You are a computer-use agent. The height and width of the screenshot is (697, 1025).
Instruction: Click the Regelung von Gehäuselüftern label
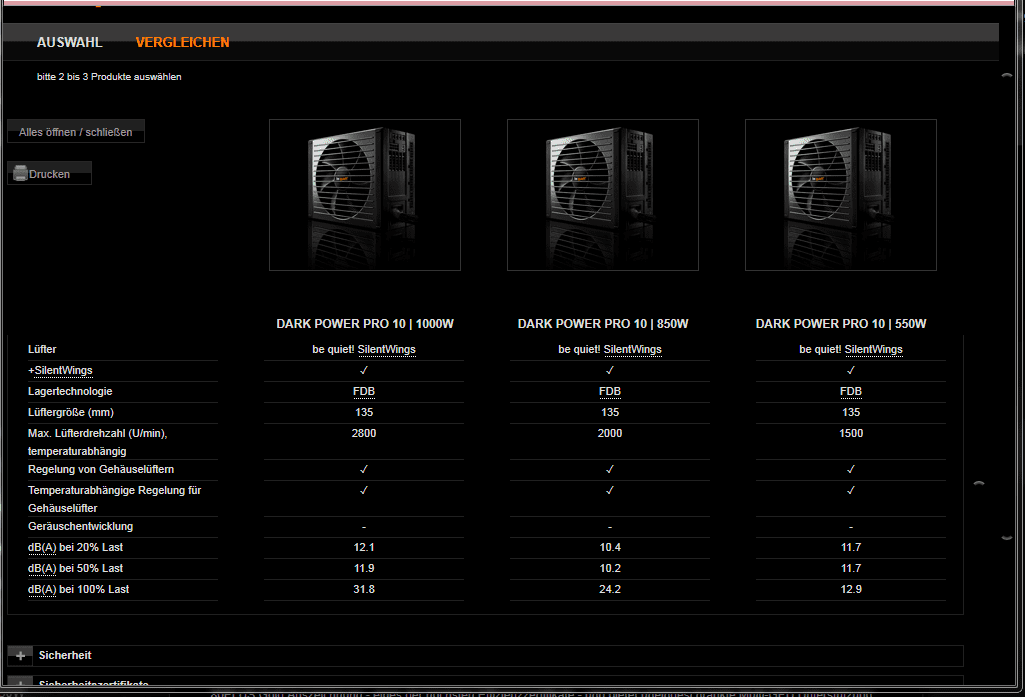[x=101, y=469]
